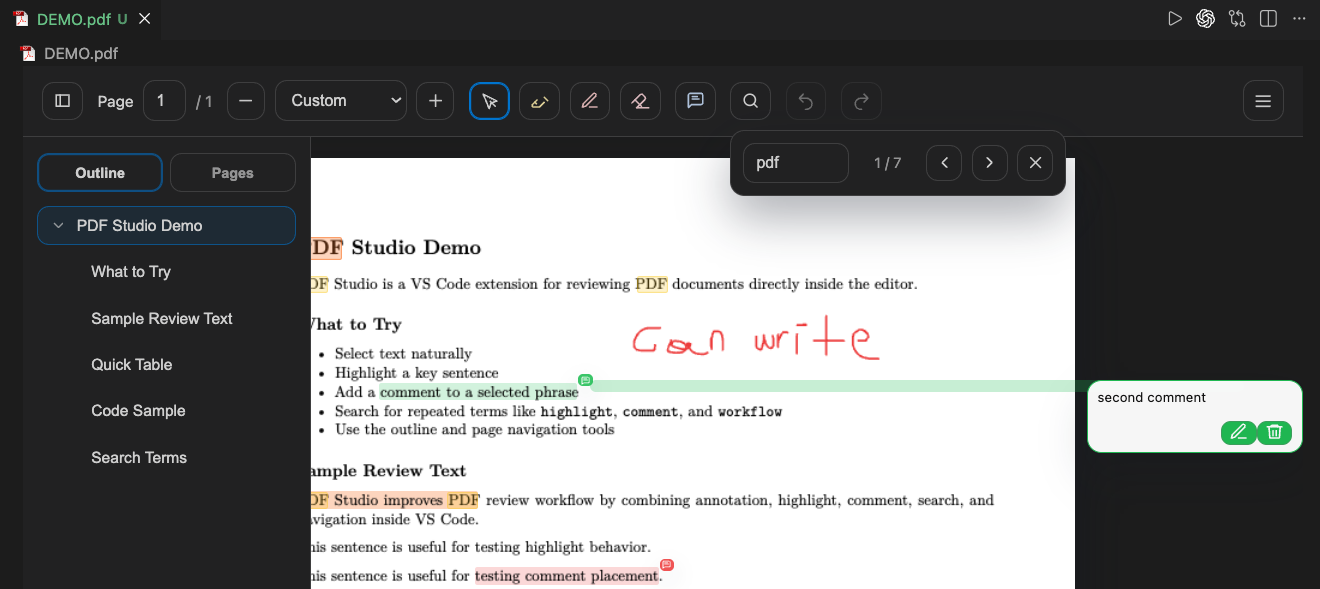Select the eraser tool

(641, 101)
